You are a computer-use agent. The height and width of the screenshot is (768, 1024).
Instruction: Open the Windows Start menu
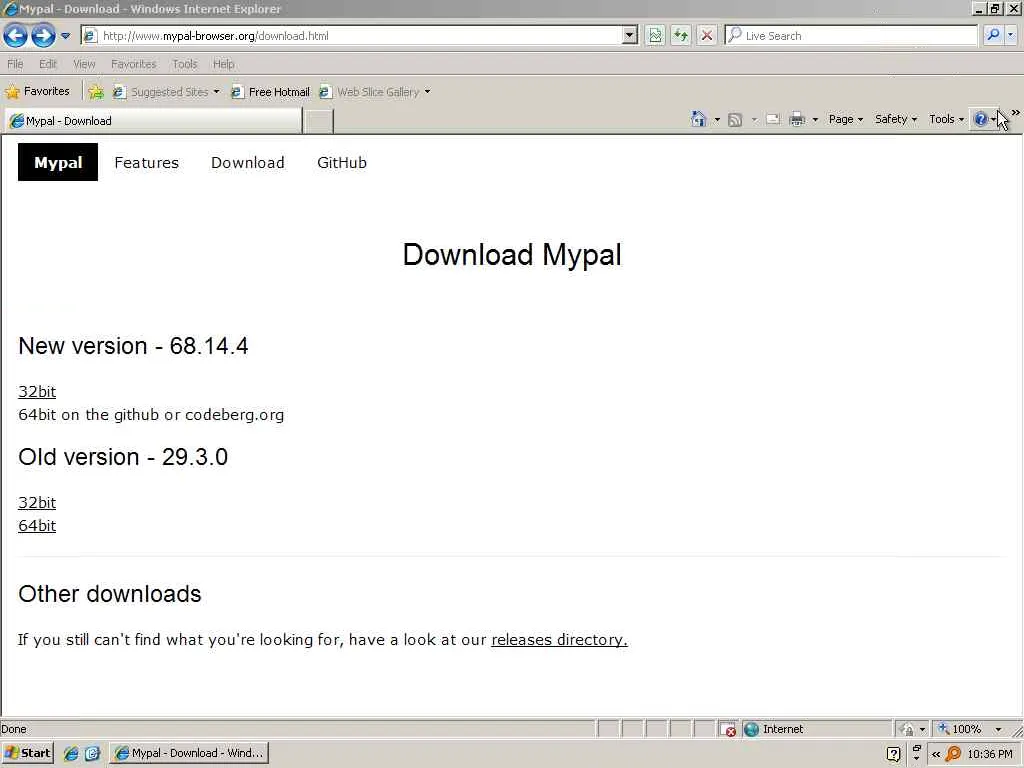coord(27,753)
